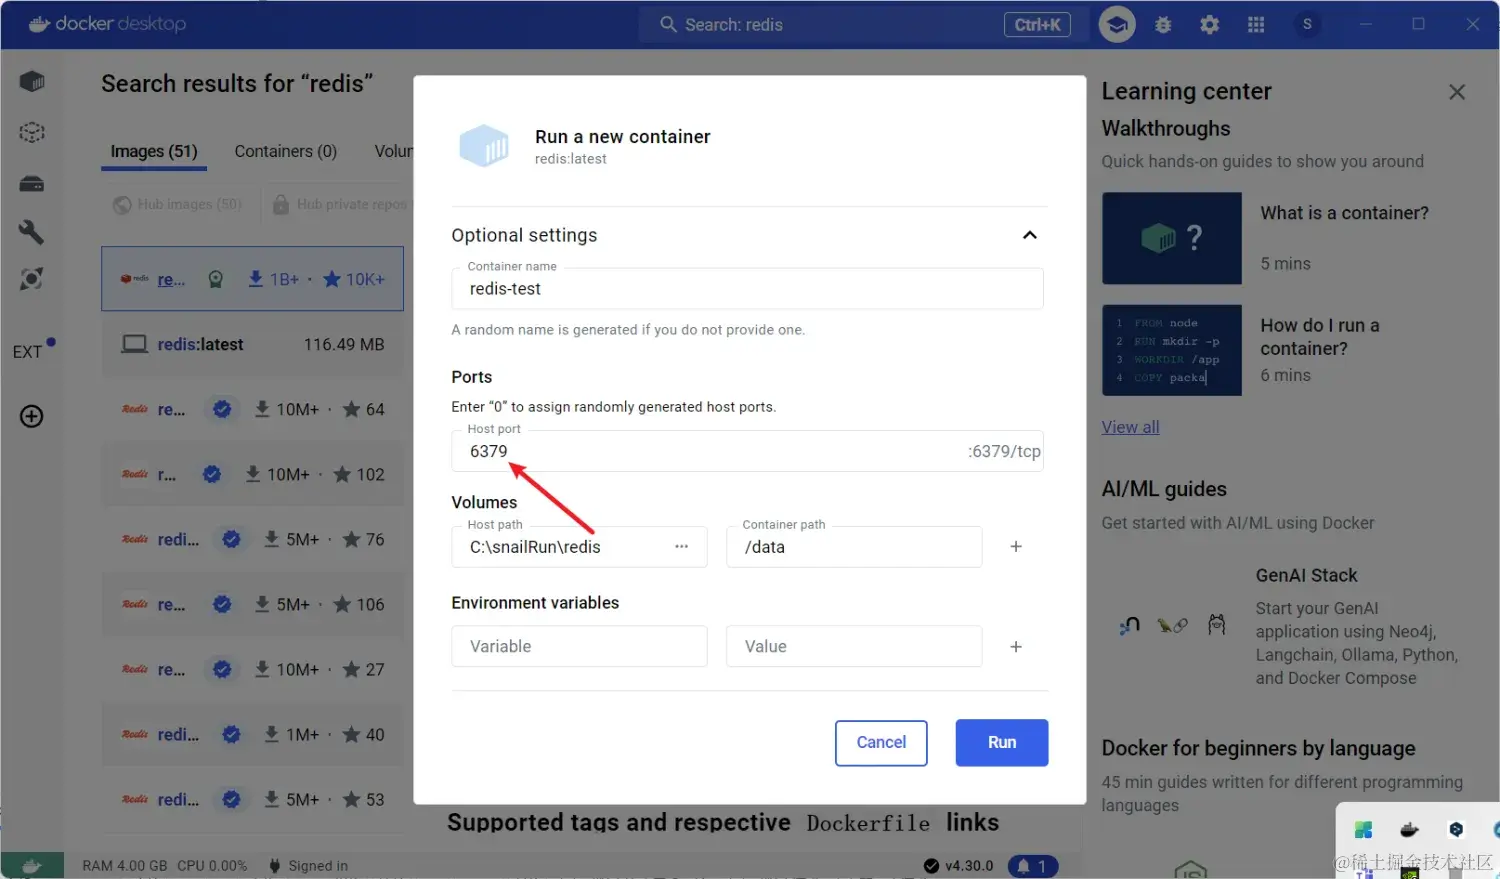Select the result with 102 stars
Viewport: 1500px width, 879px height.
252,474
